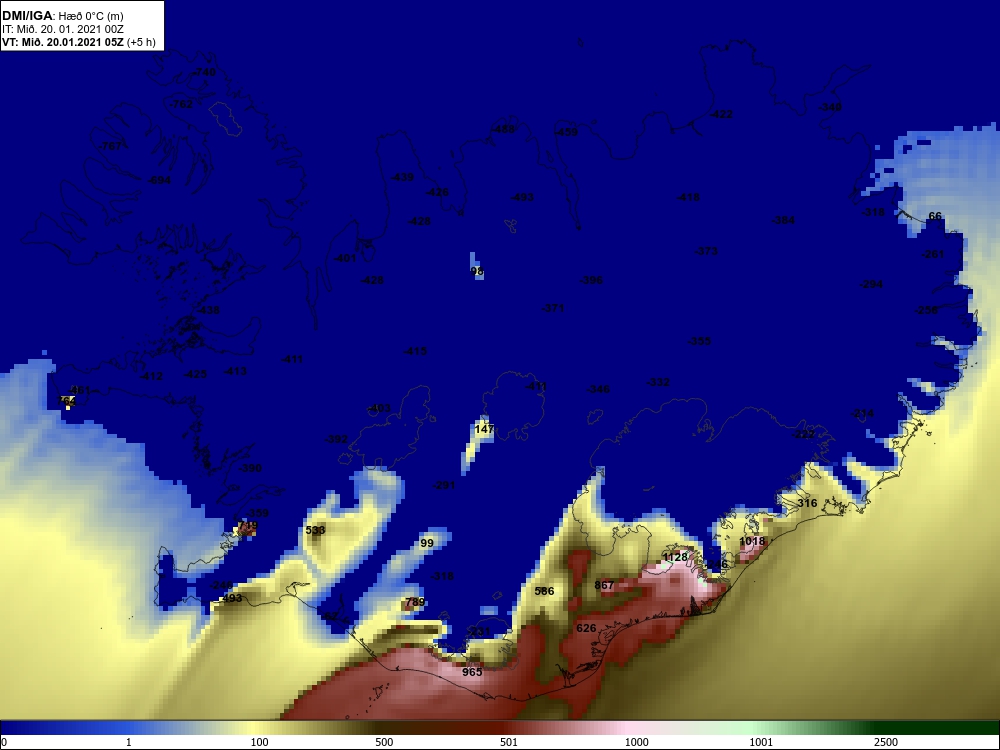The height and width of the screenshot is (750, 1000).
Task: Click the -418 label
Action: (x=688, y=197)
